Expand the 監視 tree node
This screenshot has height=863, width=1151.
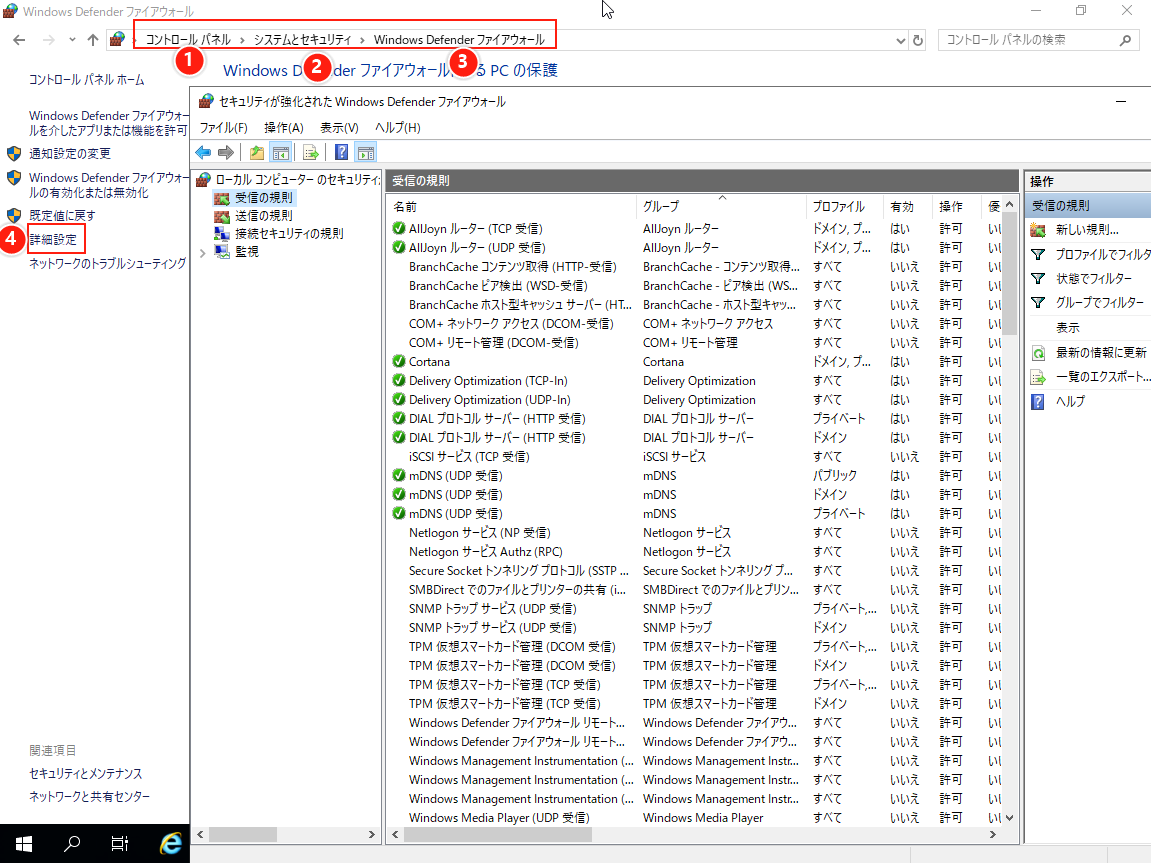pyautogui.click(x=203, y=252)
